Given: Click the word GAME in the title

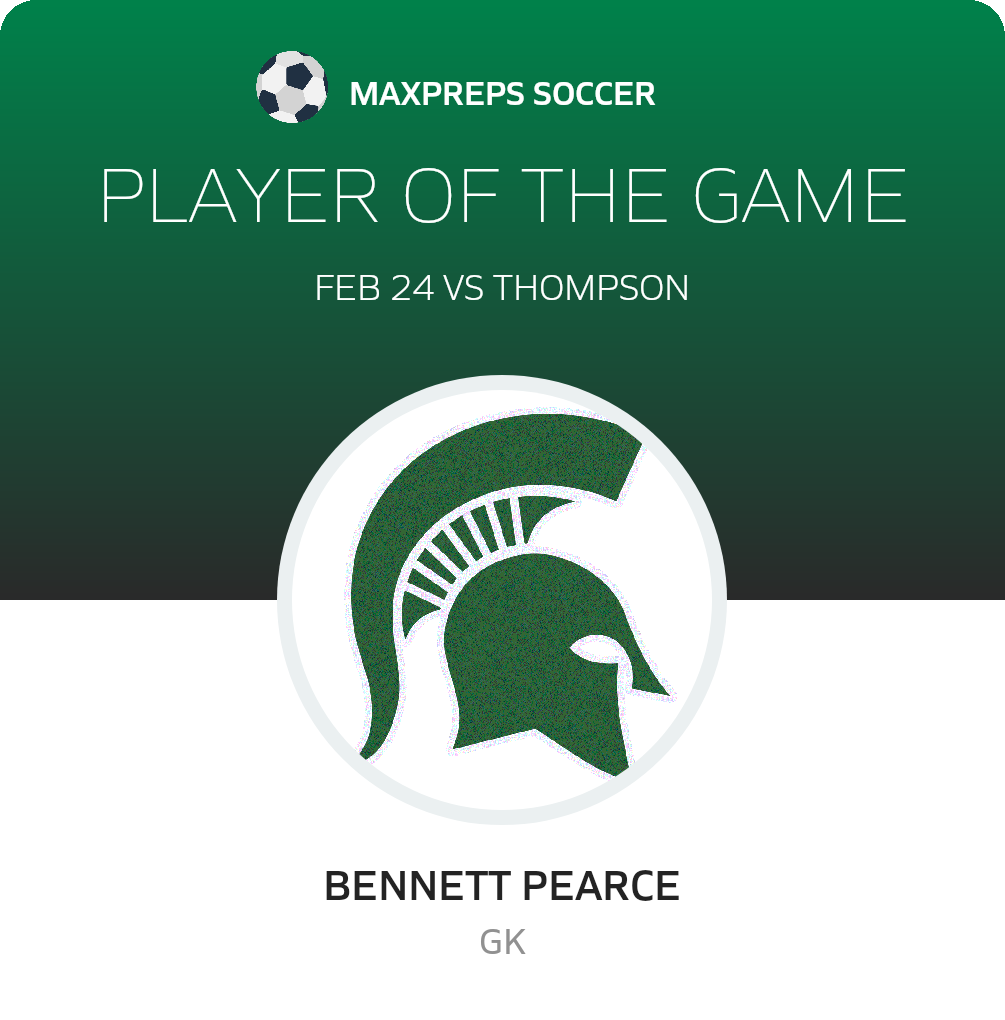Looking at the screenshot, I should coord(800,195).
